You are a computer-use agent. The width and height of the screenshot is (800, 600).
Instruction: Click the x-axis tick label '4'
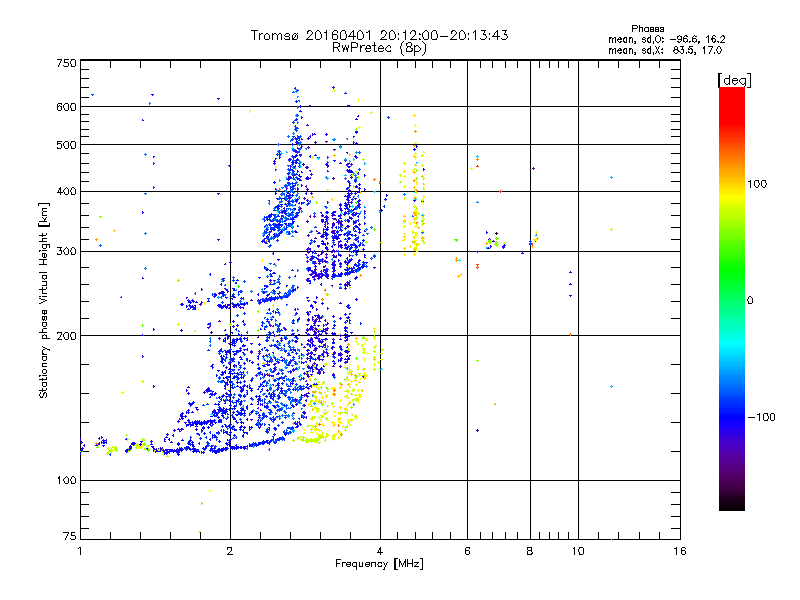(380, 551)
